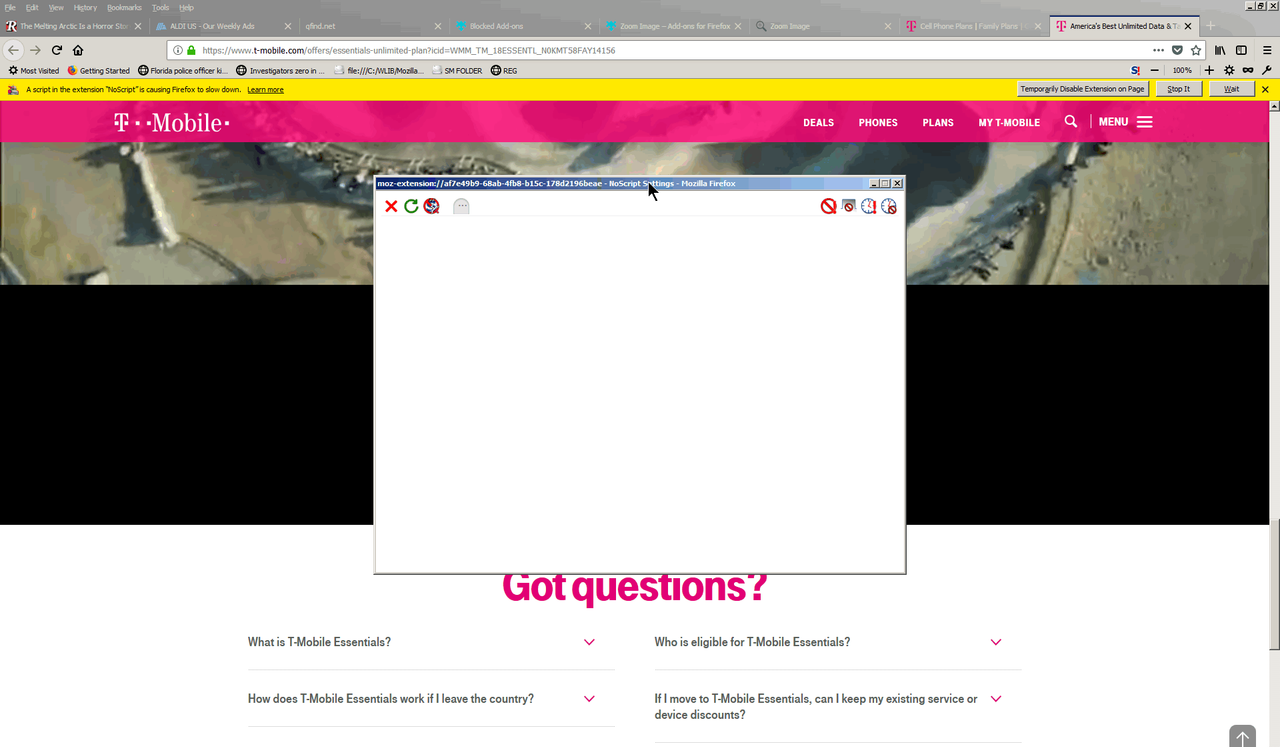
Task: Bookmark this page with the star
Action: (x=1196, y=50)
